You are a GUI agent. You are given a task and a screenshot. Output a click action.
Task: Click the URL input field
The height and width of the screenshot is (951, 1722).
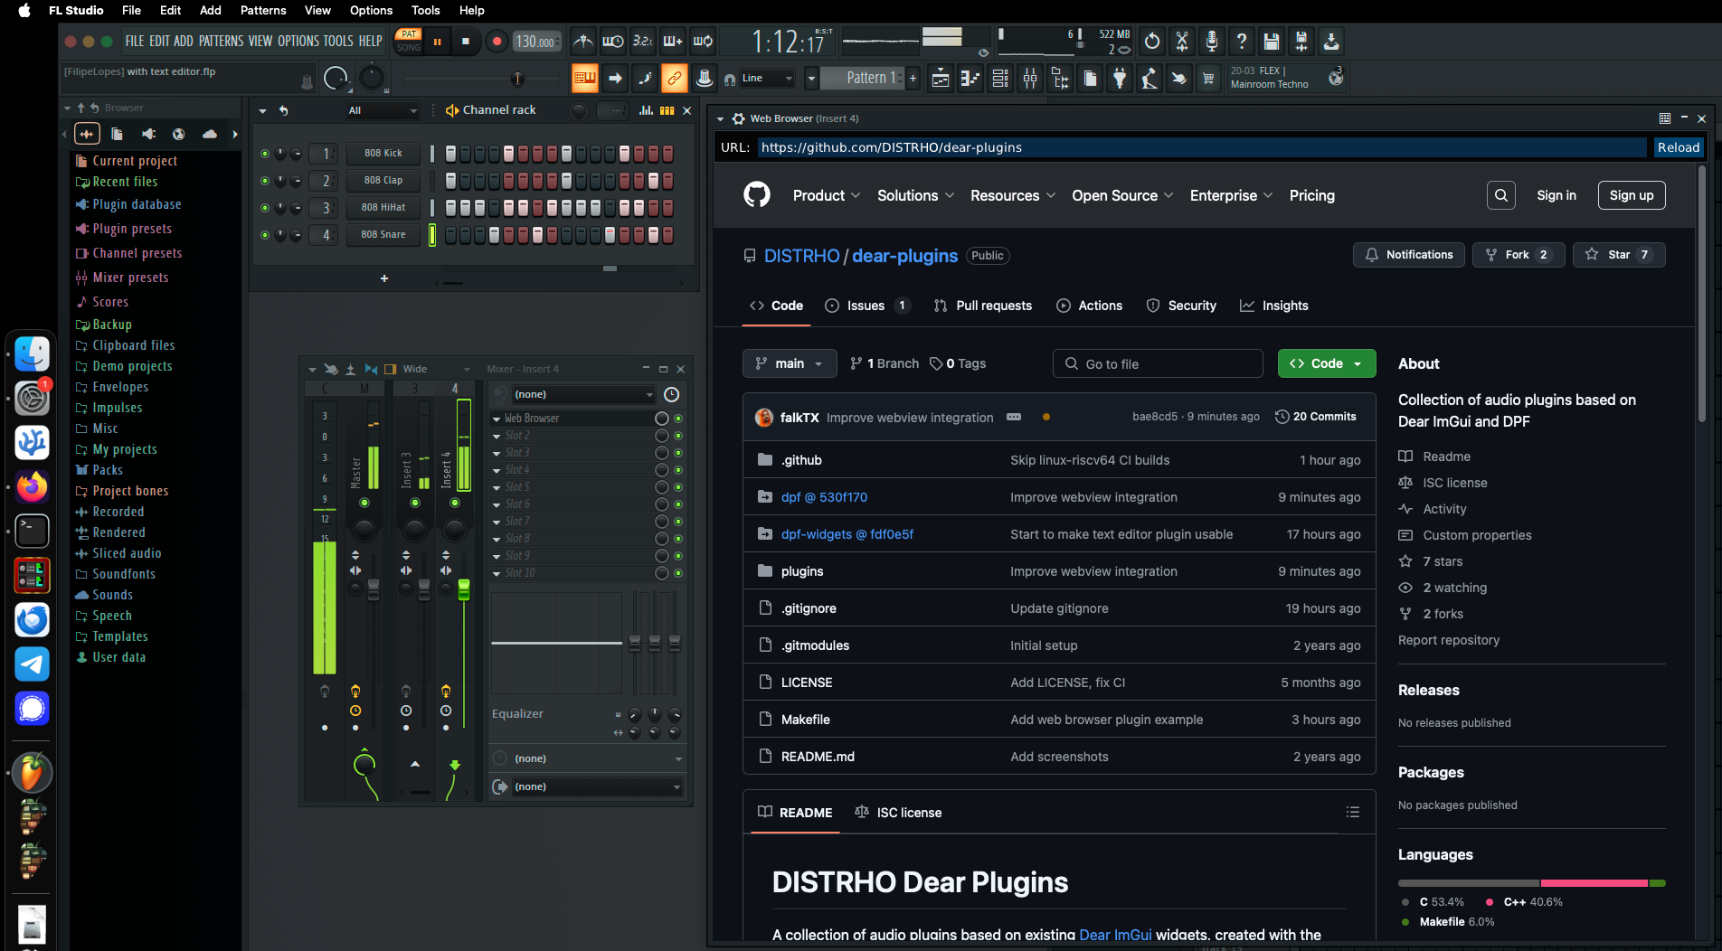click(x=1201, y=147)
